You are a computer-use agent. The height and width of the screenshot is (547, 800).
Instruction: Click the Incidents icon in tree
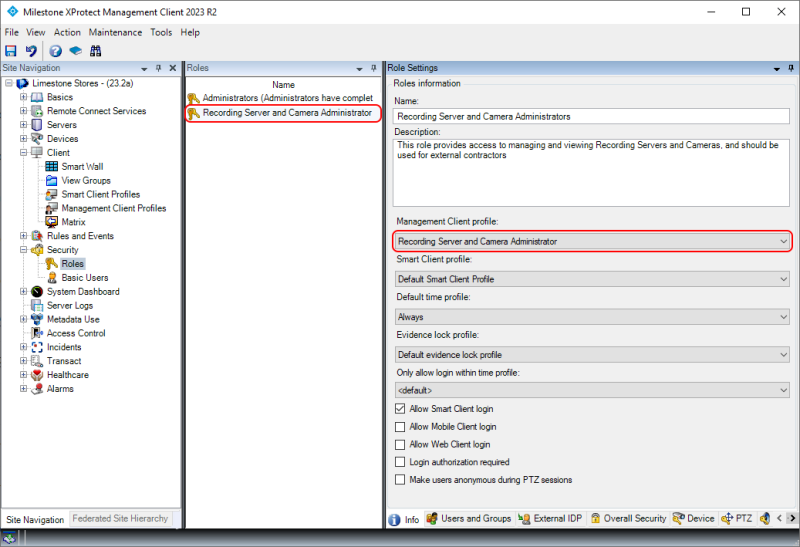37,347
